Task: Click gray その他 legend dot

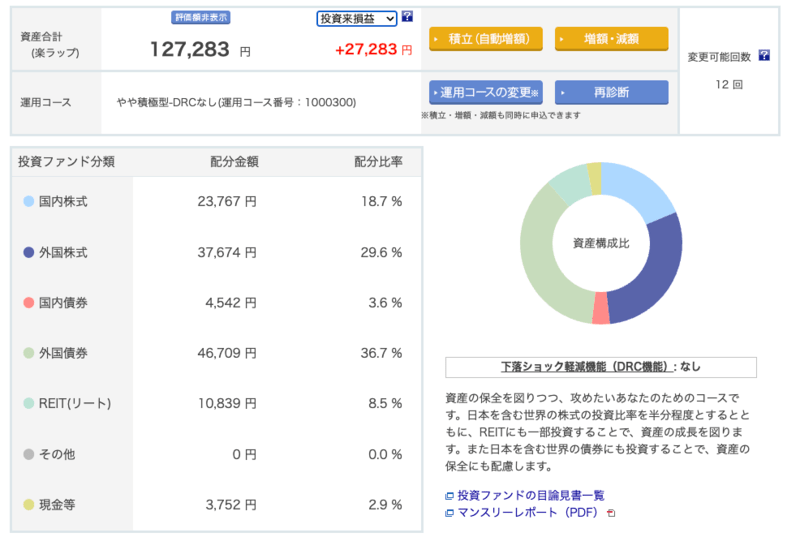Action: [29, 454]
